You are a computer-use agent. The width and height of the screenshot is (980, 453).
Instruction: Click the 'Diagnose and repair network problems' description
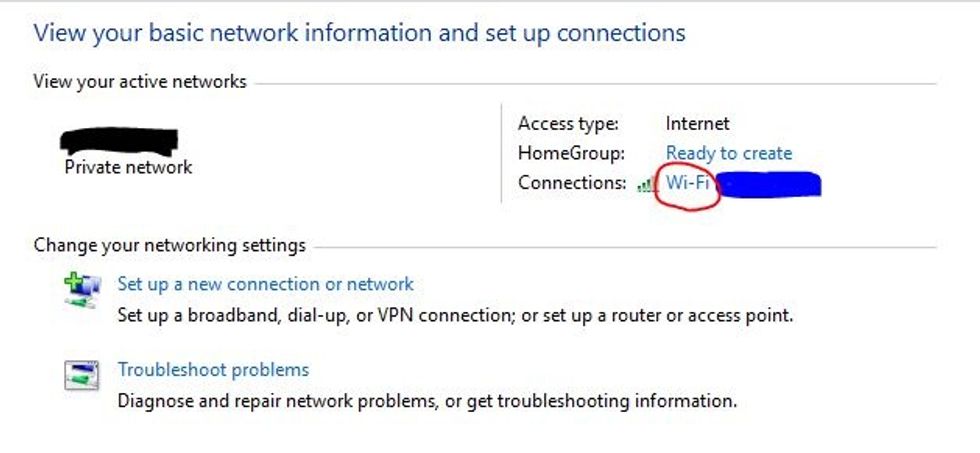point(427,401)
